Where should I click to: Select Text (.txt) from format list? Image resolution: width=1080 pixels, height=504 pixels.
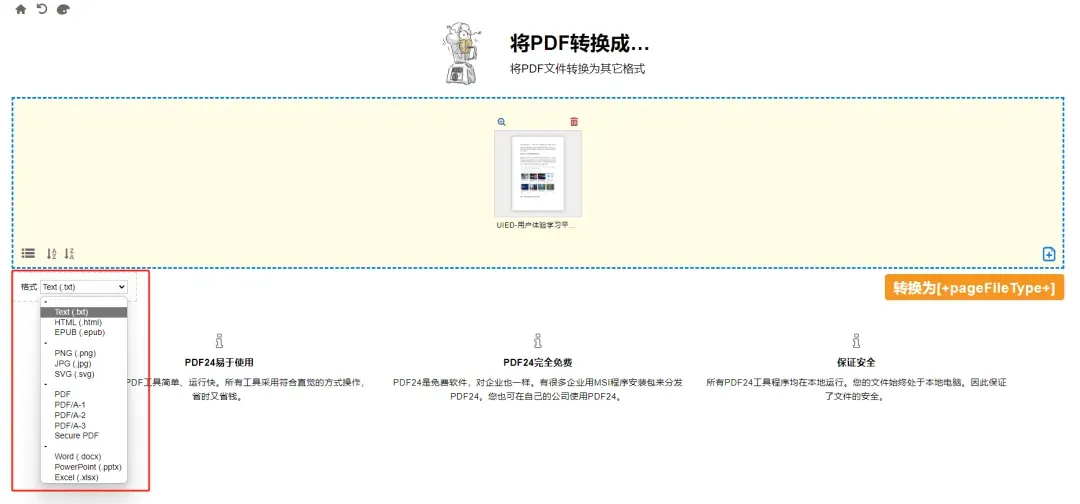point(83,312)
